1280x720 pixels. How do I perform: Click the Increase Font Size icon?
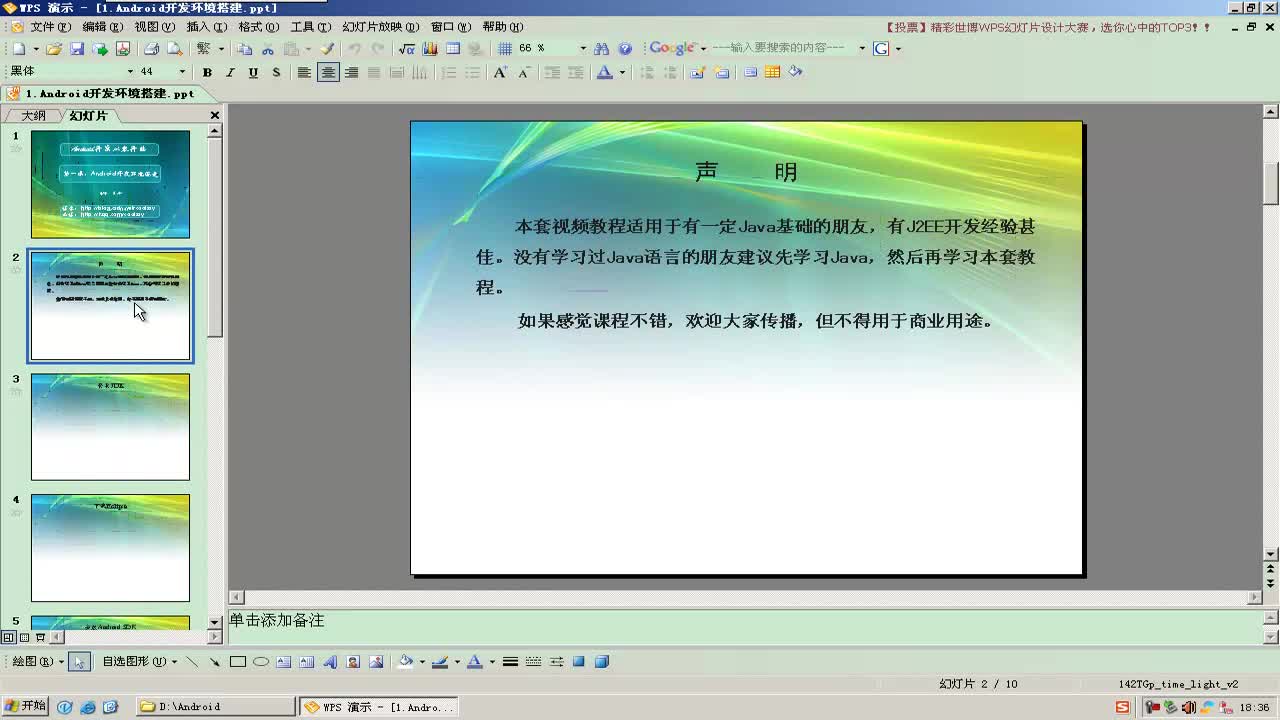[x=500, y=72]
